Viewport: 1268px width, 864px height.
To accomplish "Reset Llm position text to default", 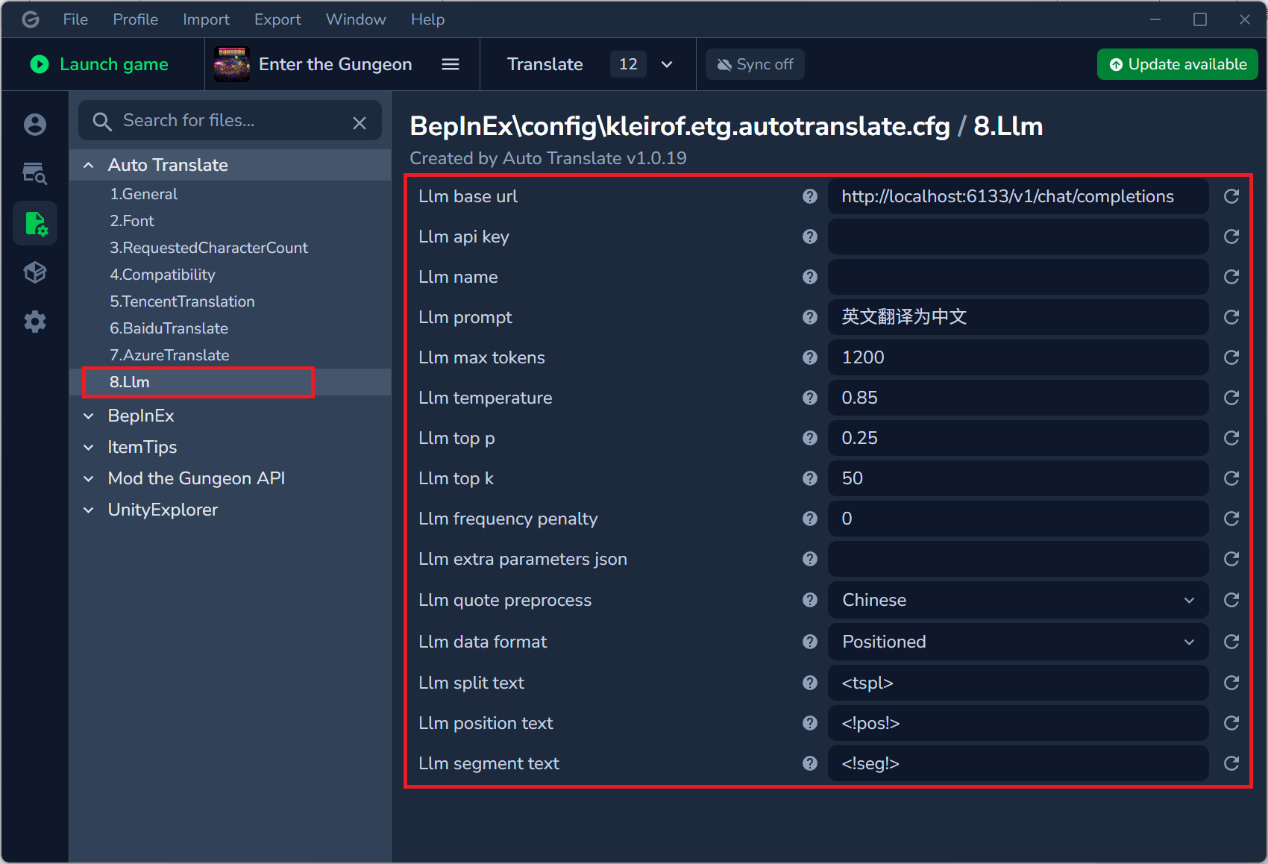I will pyautogui.click(x=1231, y=723).
